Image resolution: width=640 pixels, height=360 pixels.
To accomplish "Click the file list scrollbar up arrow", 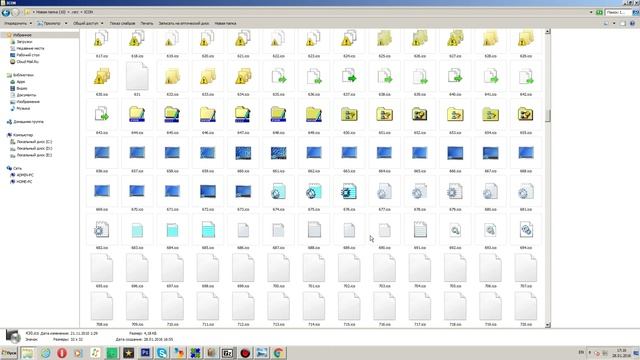I will coord(548,31).
